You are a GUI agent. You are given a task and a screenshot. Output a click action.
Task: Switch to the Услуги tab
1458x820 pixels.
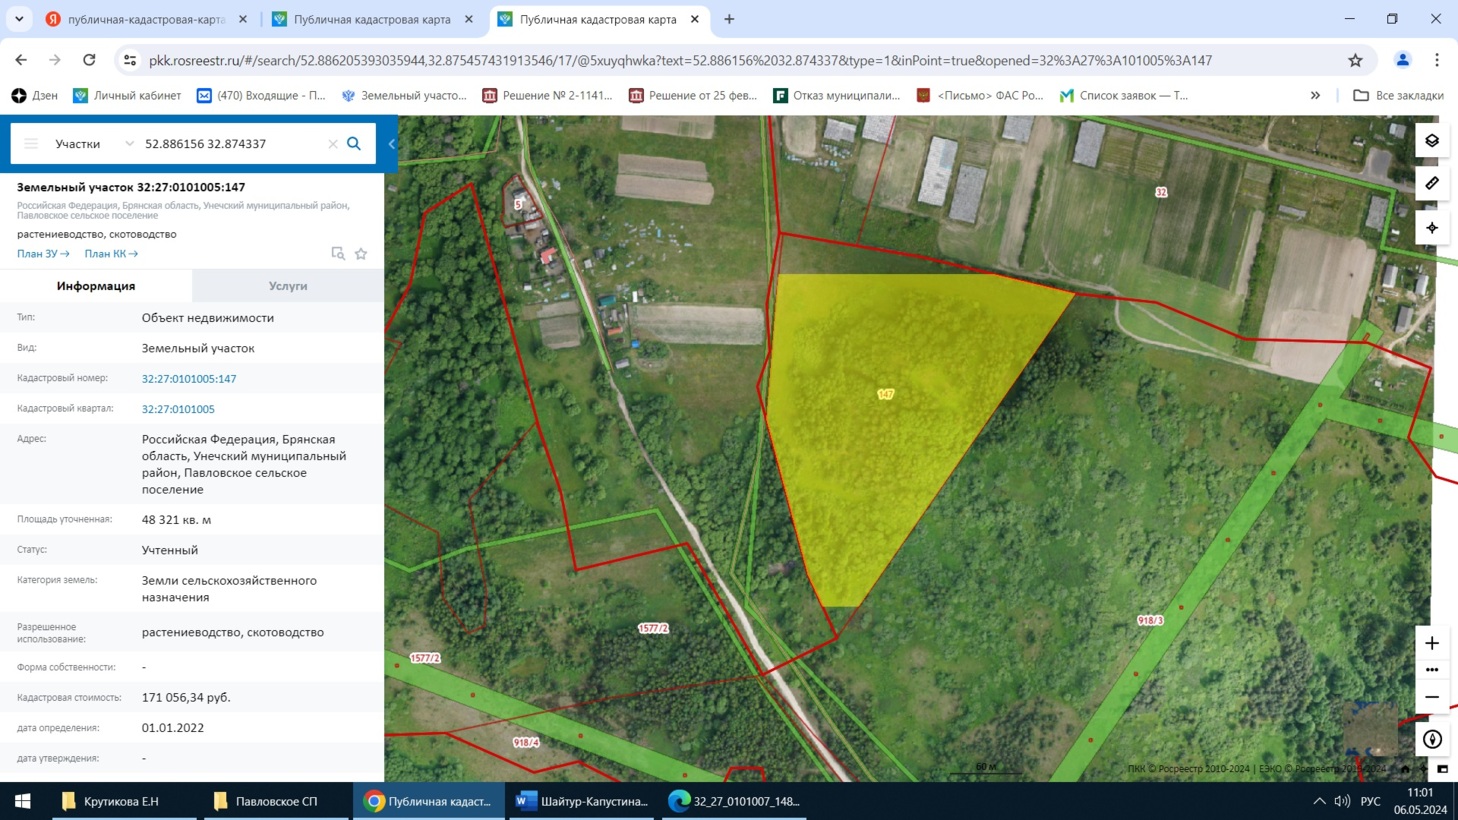tap(288, 286)
